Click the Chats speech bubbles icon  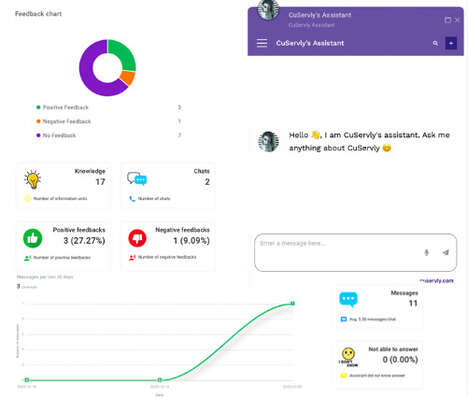pyautogui.click(x=137, y=179)
